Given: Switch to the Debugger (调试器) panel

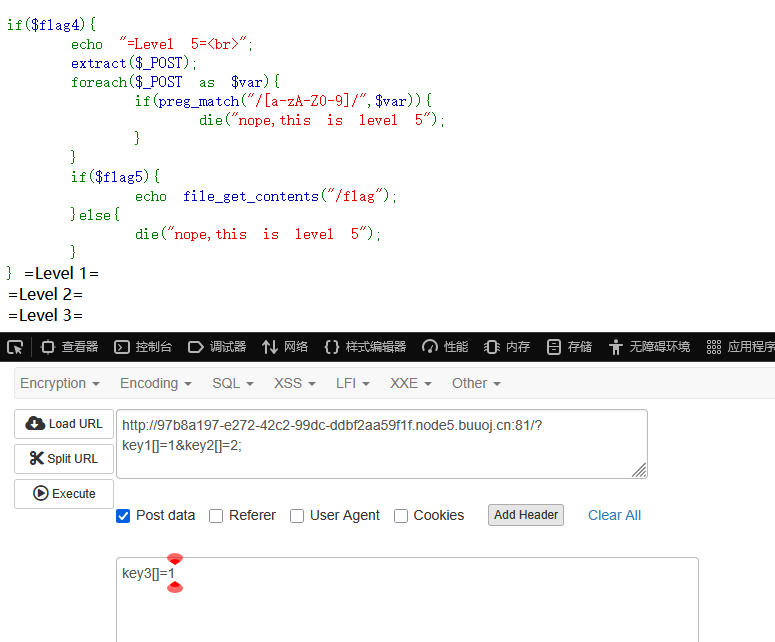Looking at the screenshot, I should tap(217, 347).
